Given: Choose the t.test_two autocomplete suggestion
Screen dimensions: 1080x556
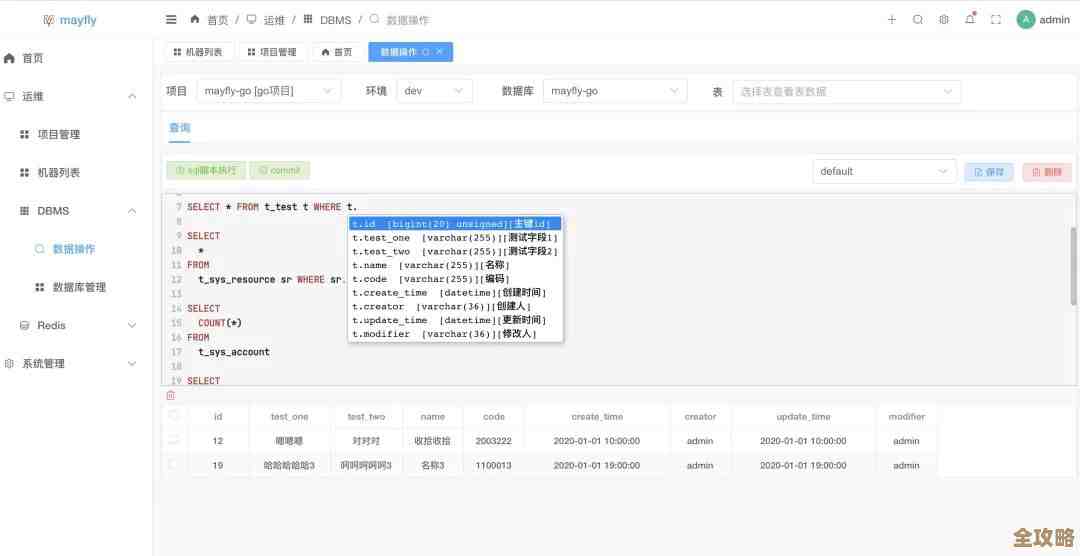Looking at the screenshot, I should click(x=455, y=251).
